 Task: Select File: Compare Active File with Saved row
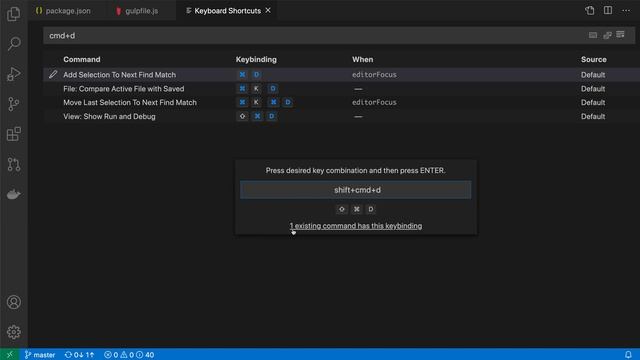pyautogui.click(x=341, y=89)
